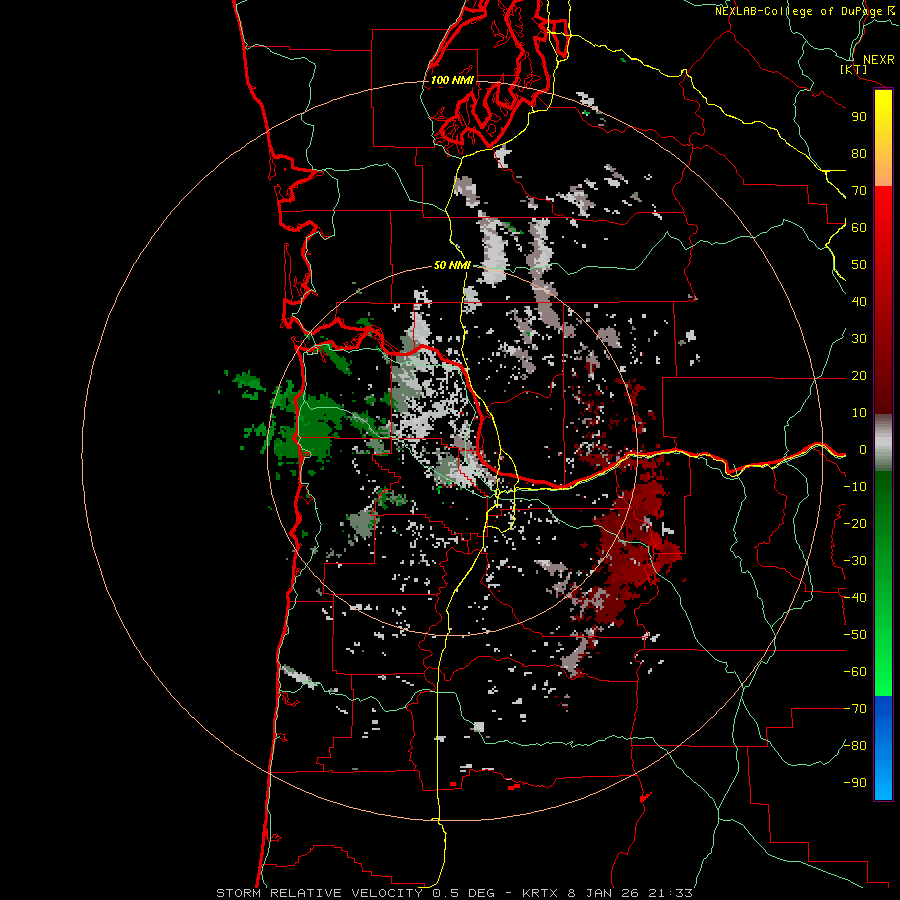Click the "KRTX" station ID in the caption
The height and width of the screenshot is (900, 900).
click(x=541, y=893)
